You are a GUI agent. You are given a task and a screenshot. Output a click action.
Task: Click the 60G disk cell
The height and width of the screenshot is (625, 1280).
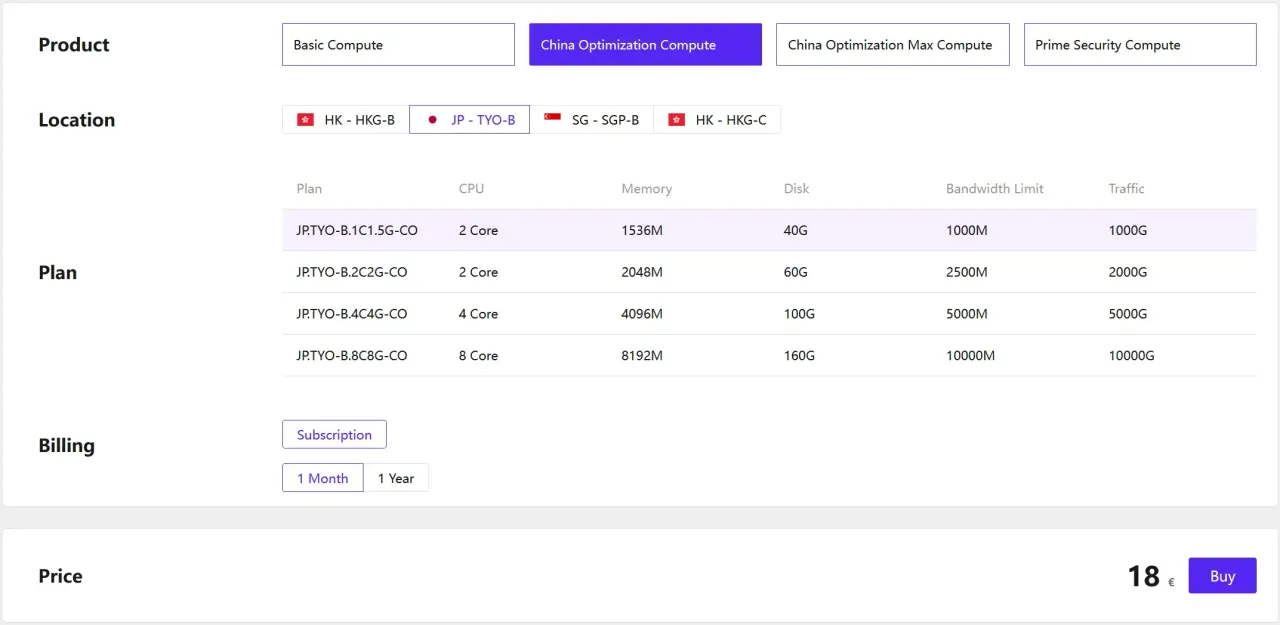[x=795, y=272]
